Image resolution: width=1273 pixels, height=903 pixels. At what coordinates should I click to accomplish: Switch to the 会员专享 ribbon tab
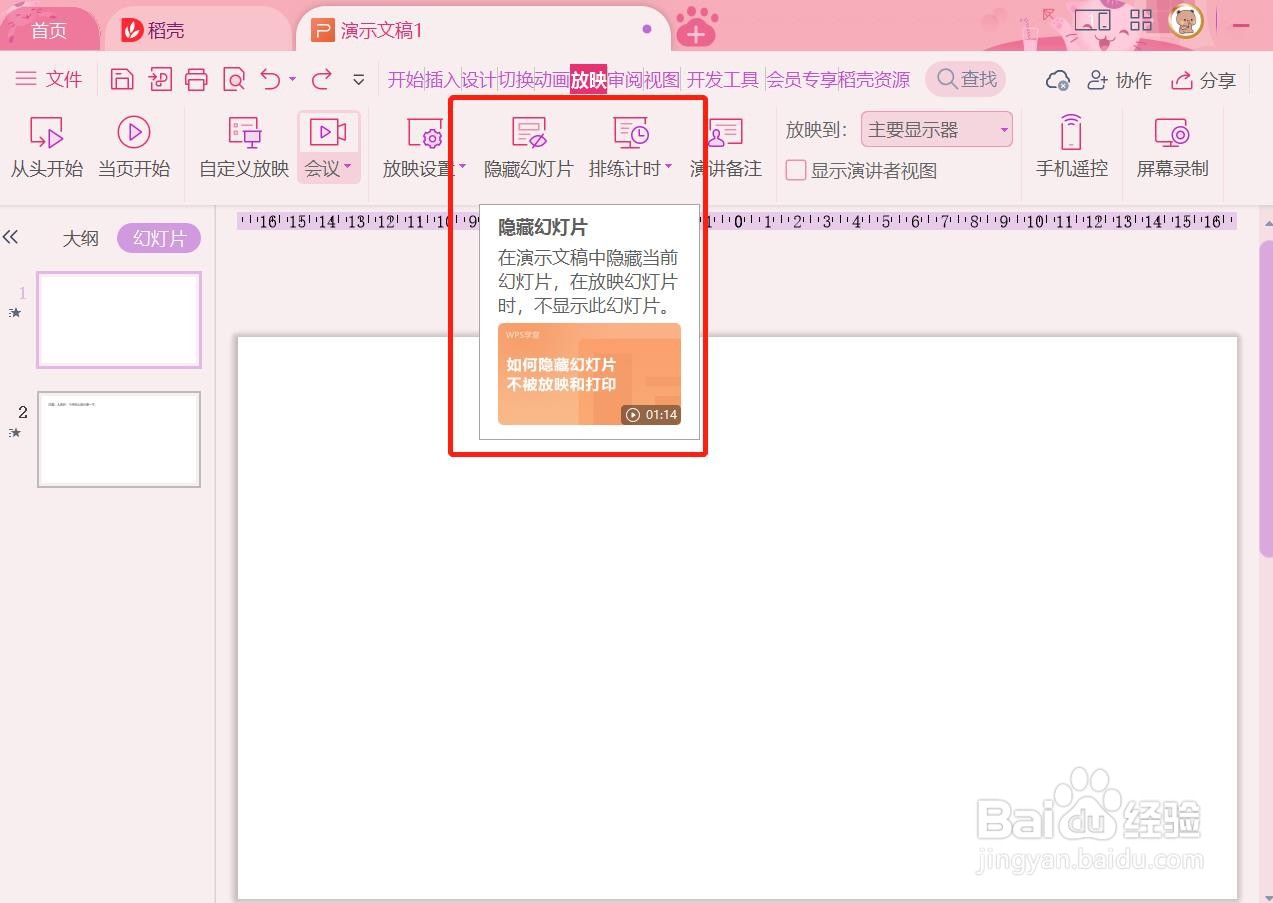pyautogui.click(x=802, y=80)
